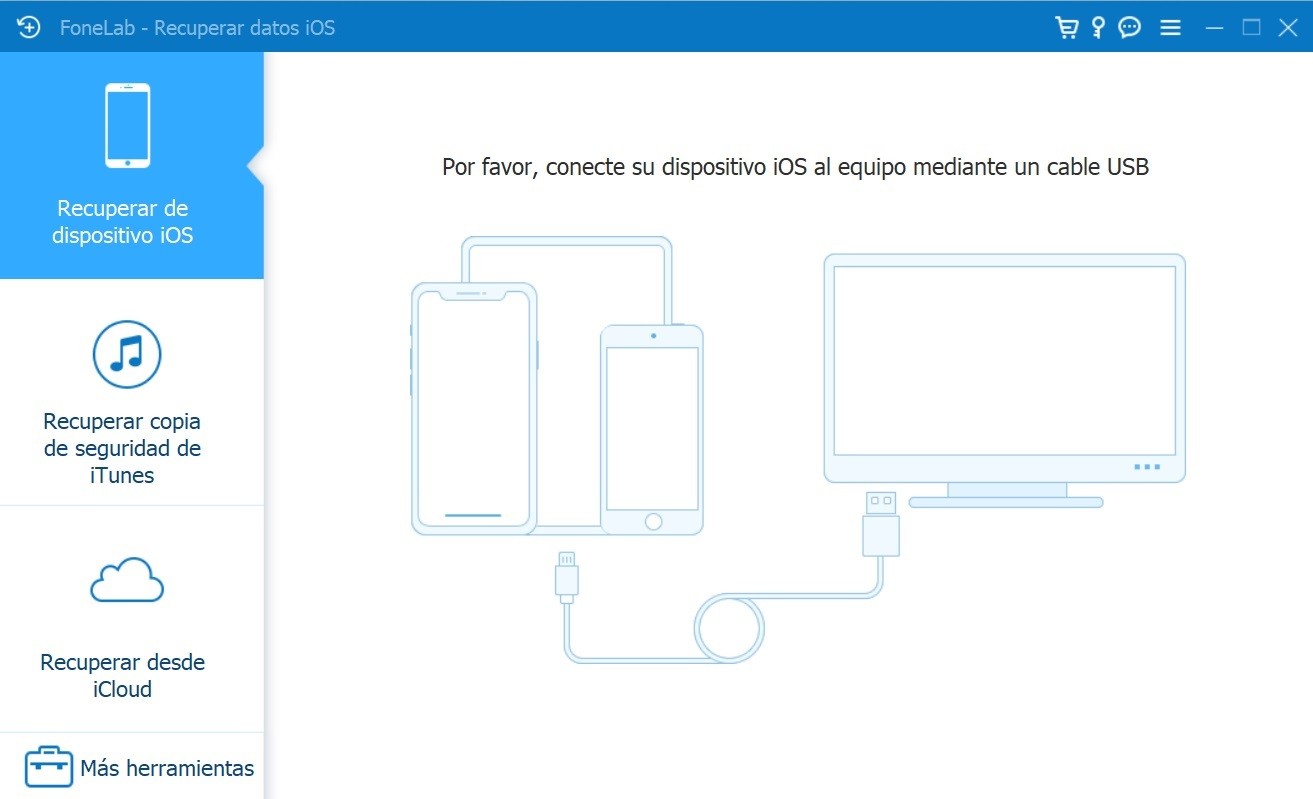Select the phone icon for iOS device recovery
This screenshot has width=1313, height=799.
click(128, 125)
